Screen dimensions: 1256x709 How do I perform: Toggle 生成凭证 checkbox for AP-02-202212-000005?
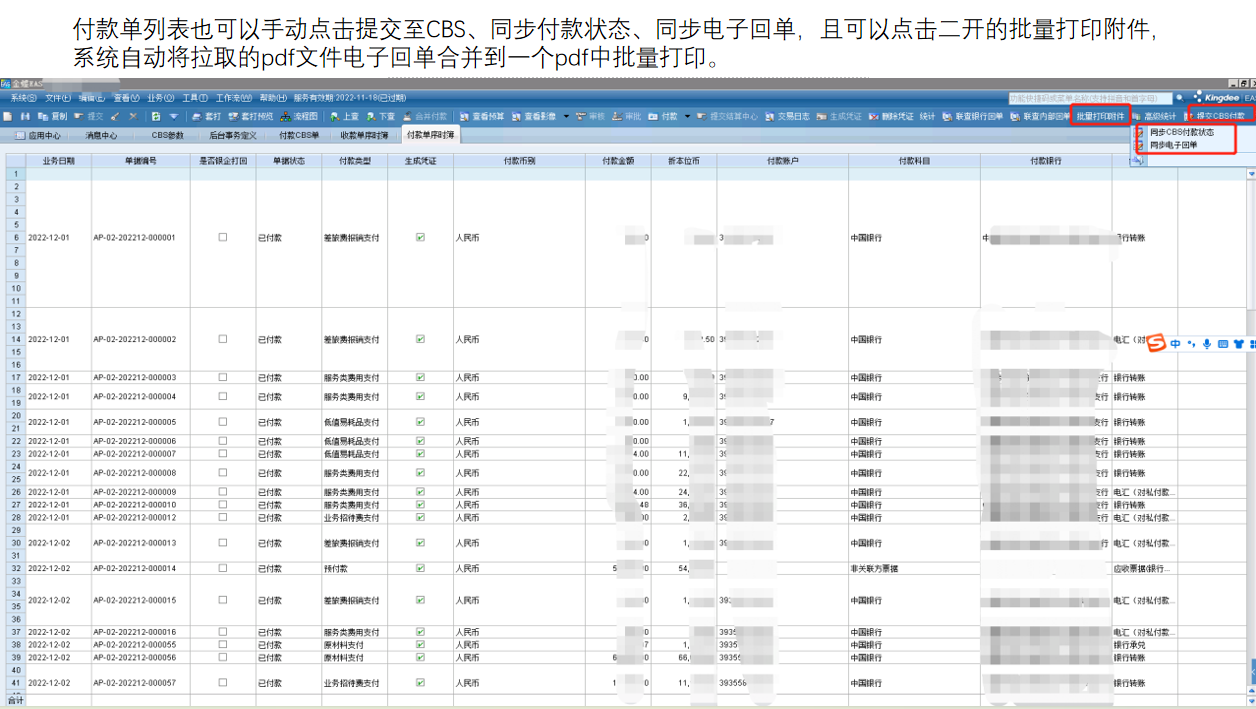point(420,422)
